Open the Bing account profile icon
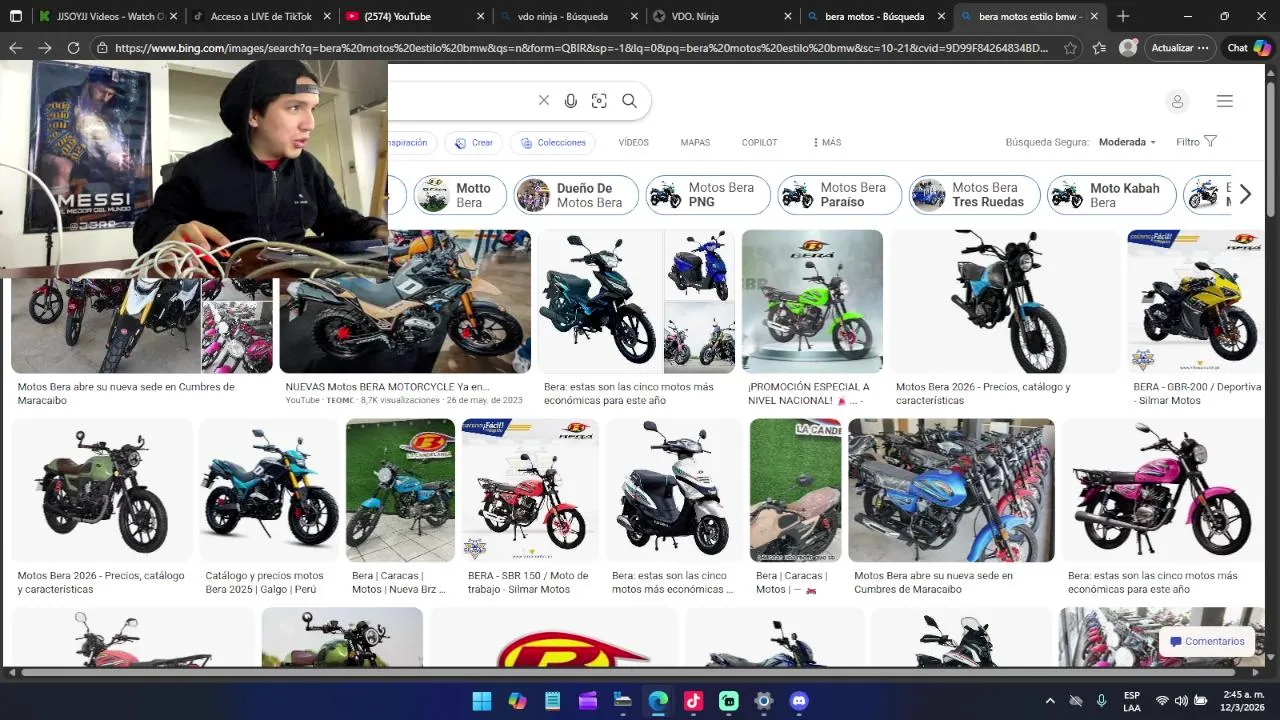Image resolution: width=1280 pixels, height=720 pixels. [x=1177, y=101]
